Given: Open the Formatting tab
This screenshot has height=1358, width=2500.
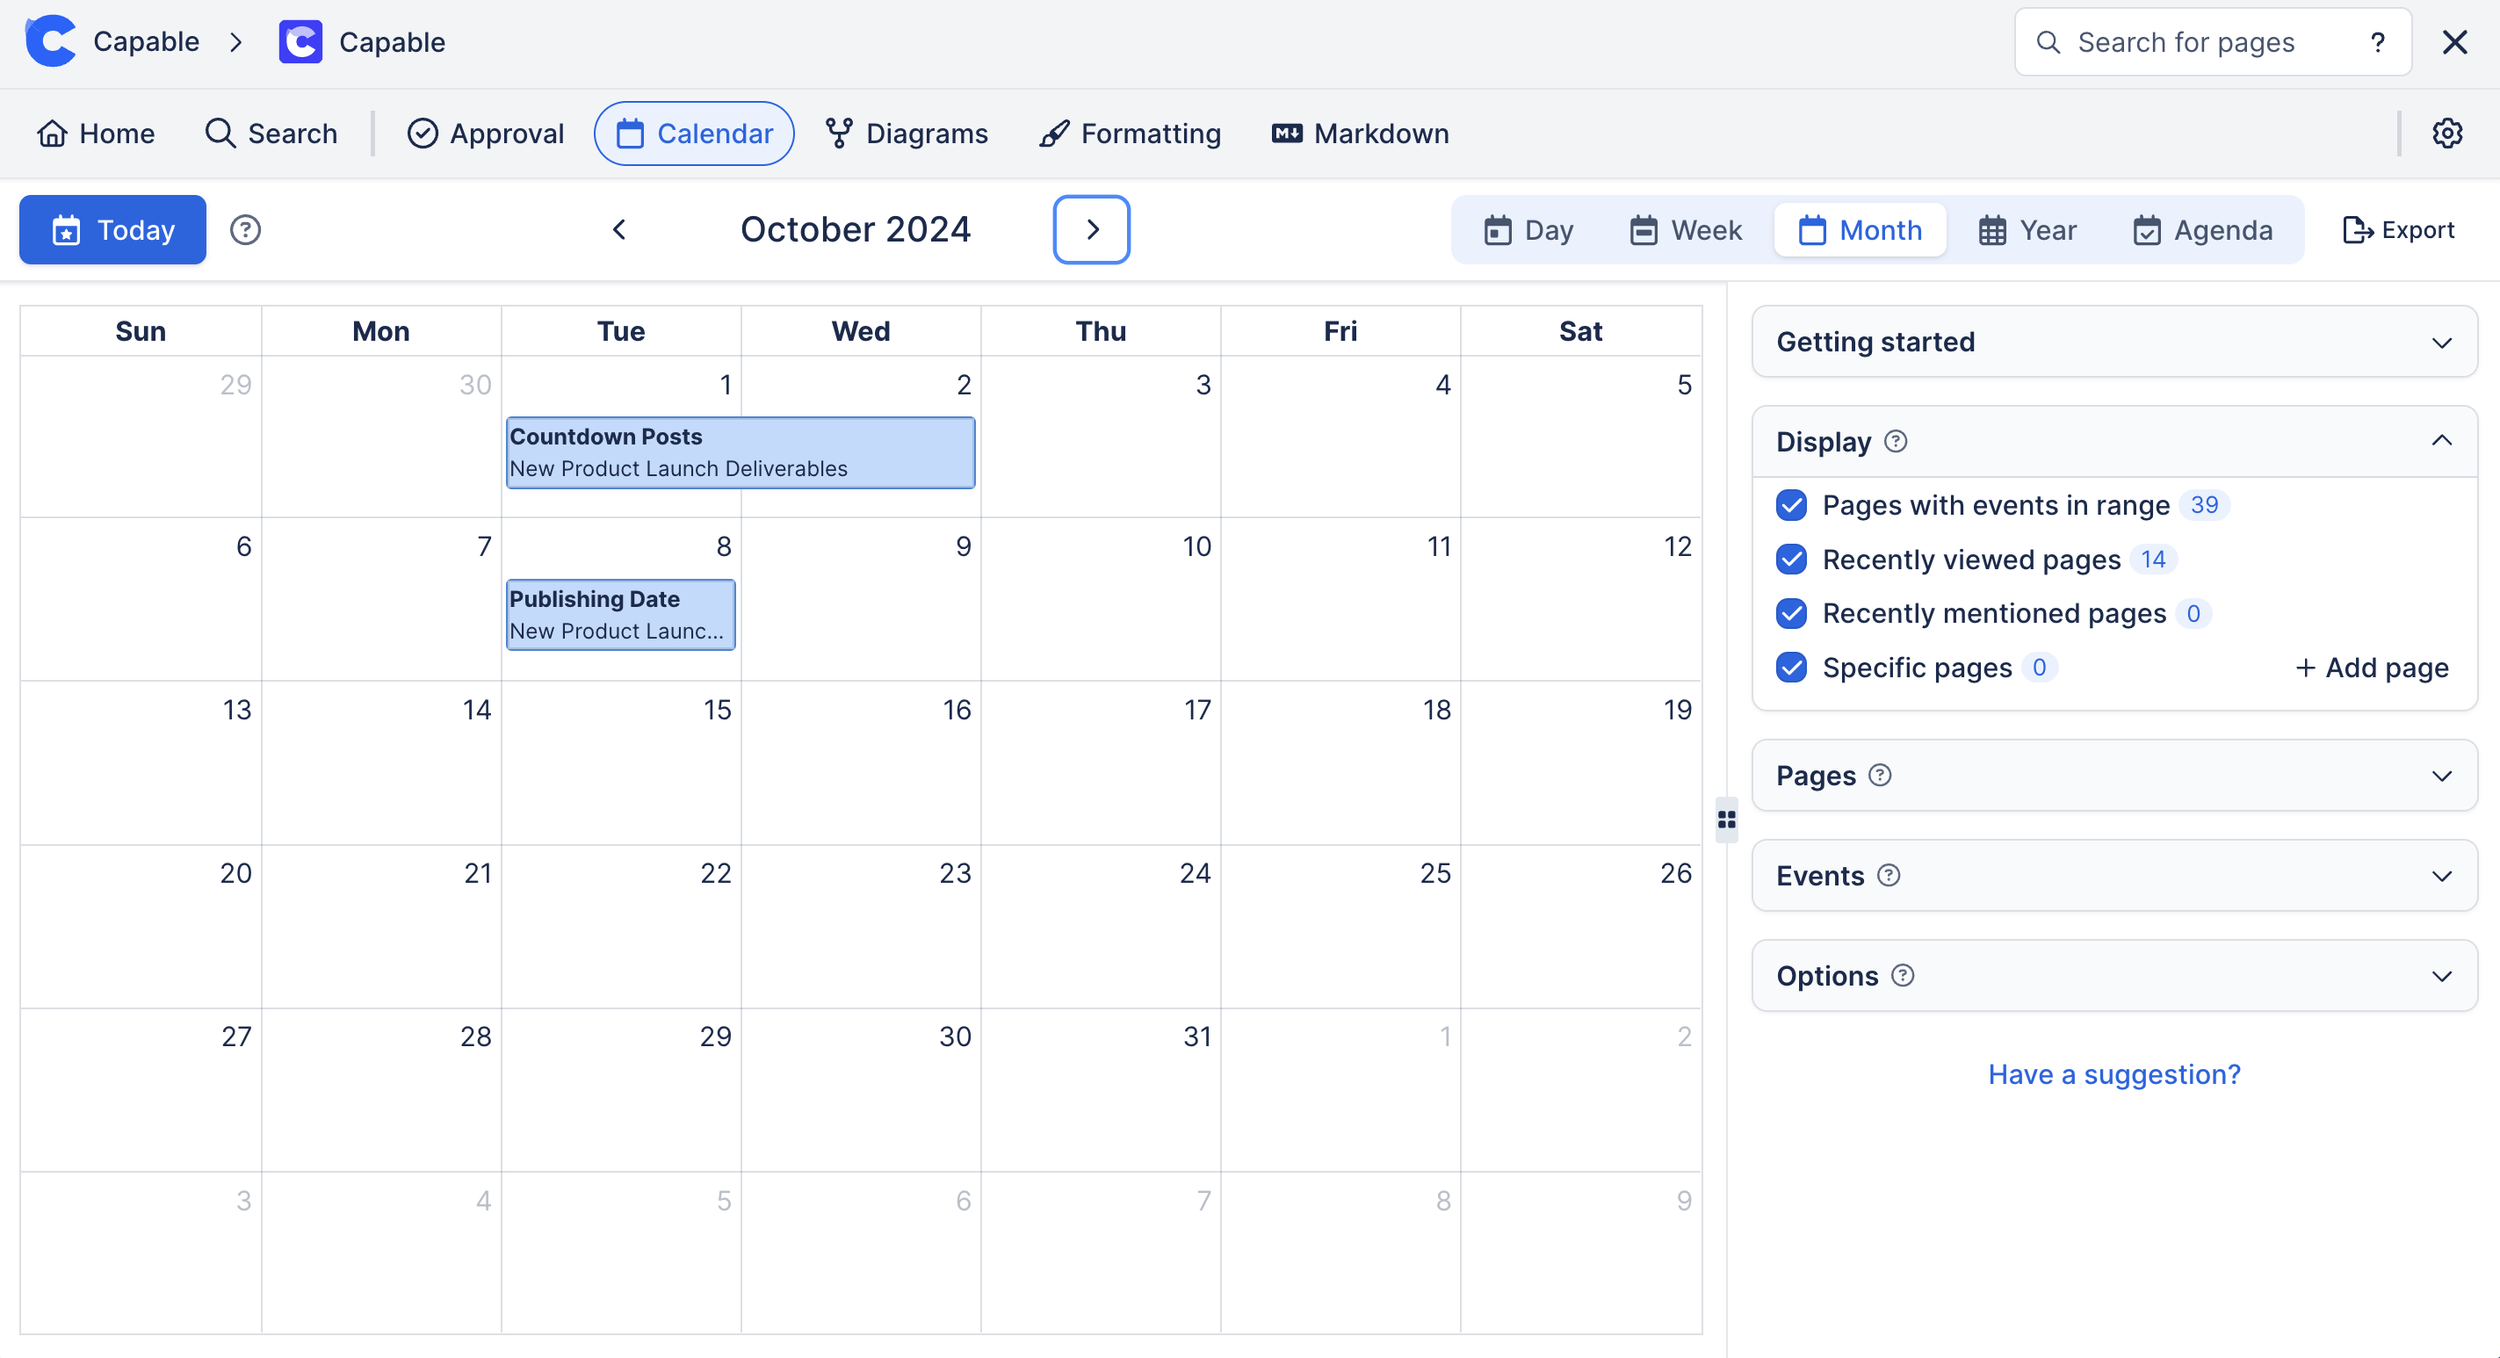Looking at the screenshot, I should pyautogui.click(x=1130, y=133).
